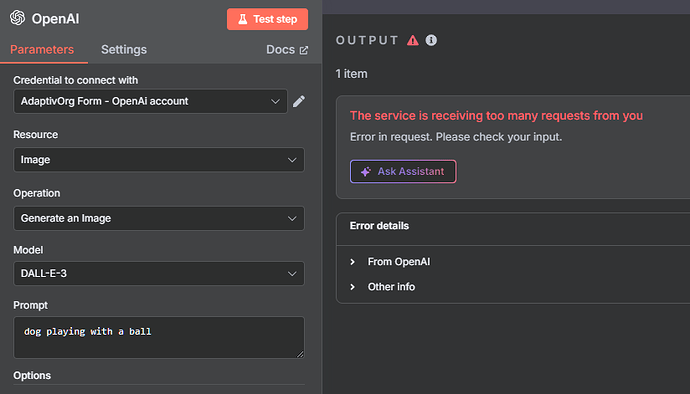The width and height of the screenshot is (690, 394).
Task: Click the flask icon on Test step
Action: [x=242, y=19]
